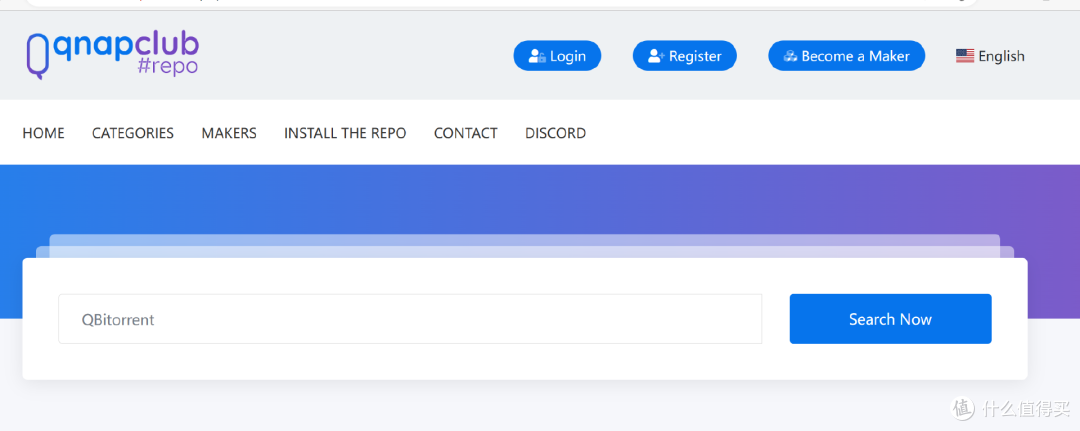The width and height of the screenshot is (1080, 431).
Task: Click the cubes icon on Become a Maker
Action: (x=791, y=56)
